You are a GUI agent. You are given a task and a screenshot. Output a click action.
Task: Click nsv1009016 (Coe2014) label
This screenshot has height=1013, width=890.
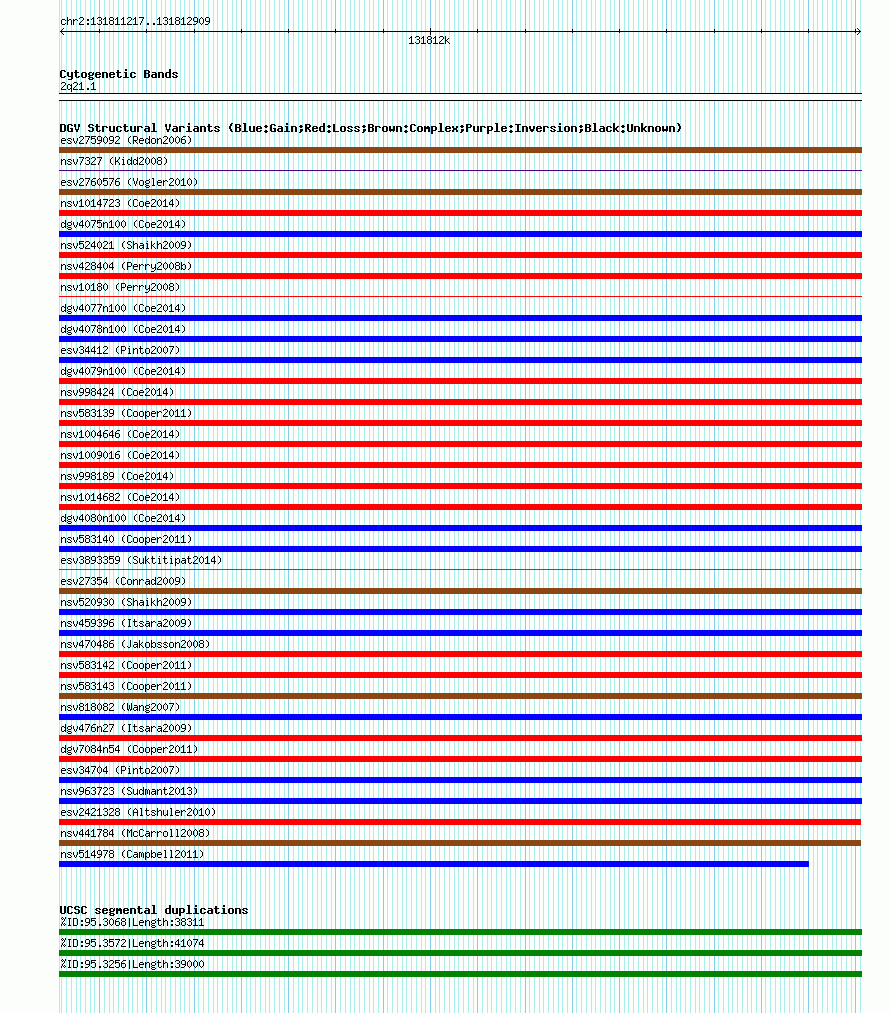[120, 455]
